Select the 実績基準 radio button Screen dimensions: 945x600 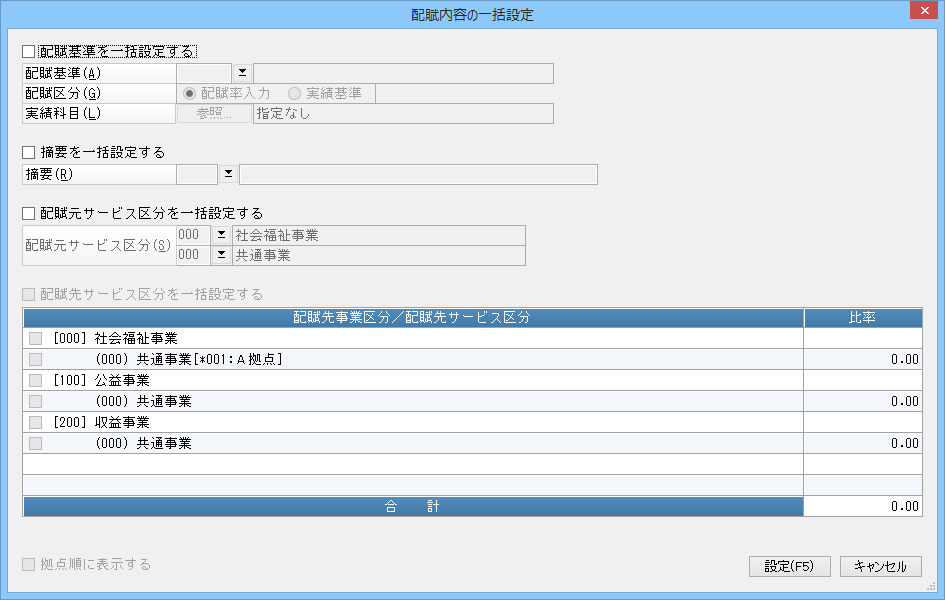pos(294,93)
